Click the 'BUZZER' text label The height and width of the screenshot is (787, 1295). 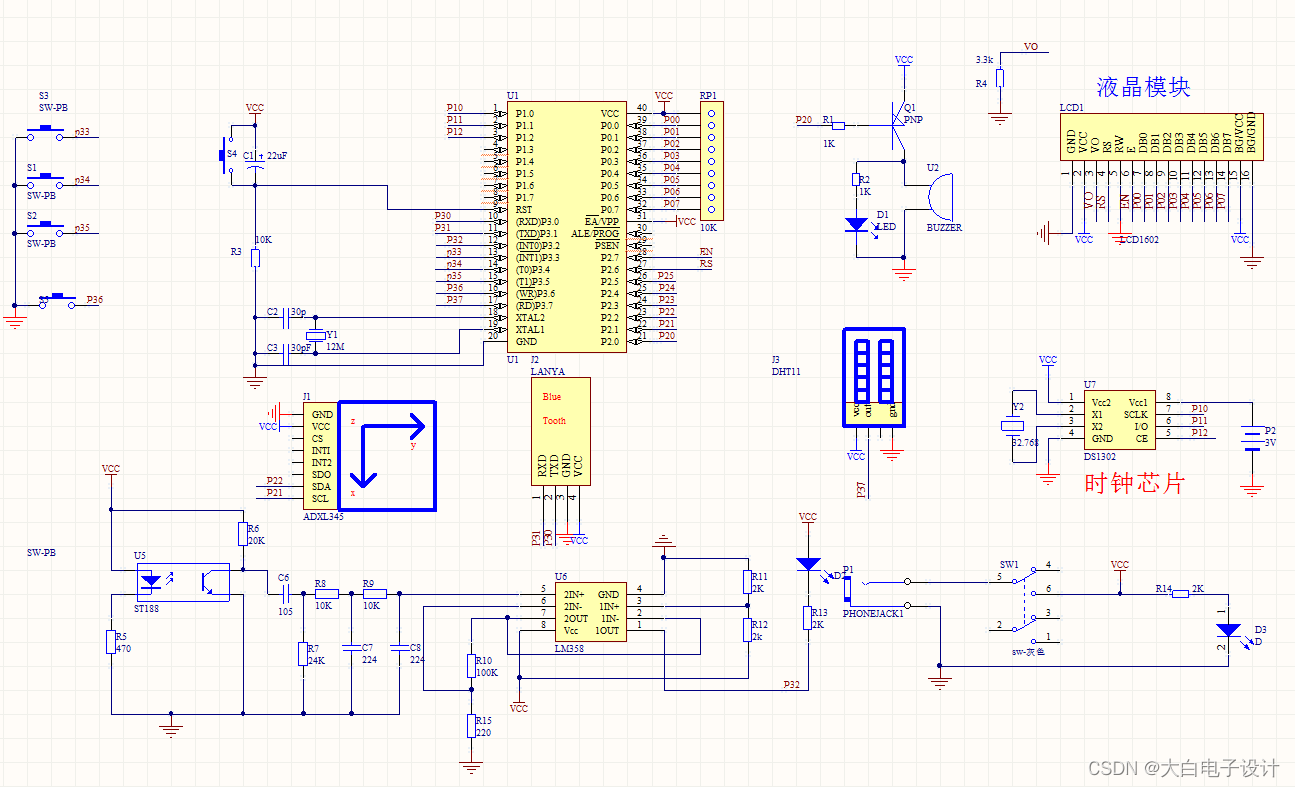944,228
